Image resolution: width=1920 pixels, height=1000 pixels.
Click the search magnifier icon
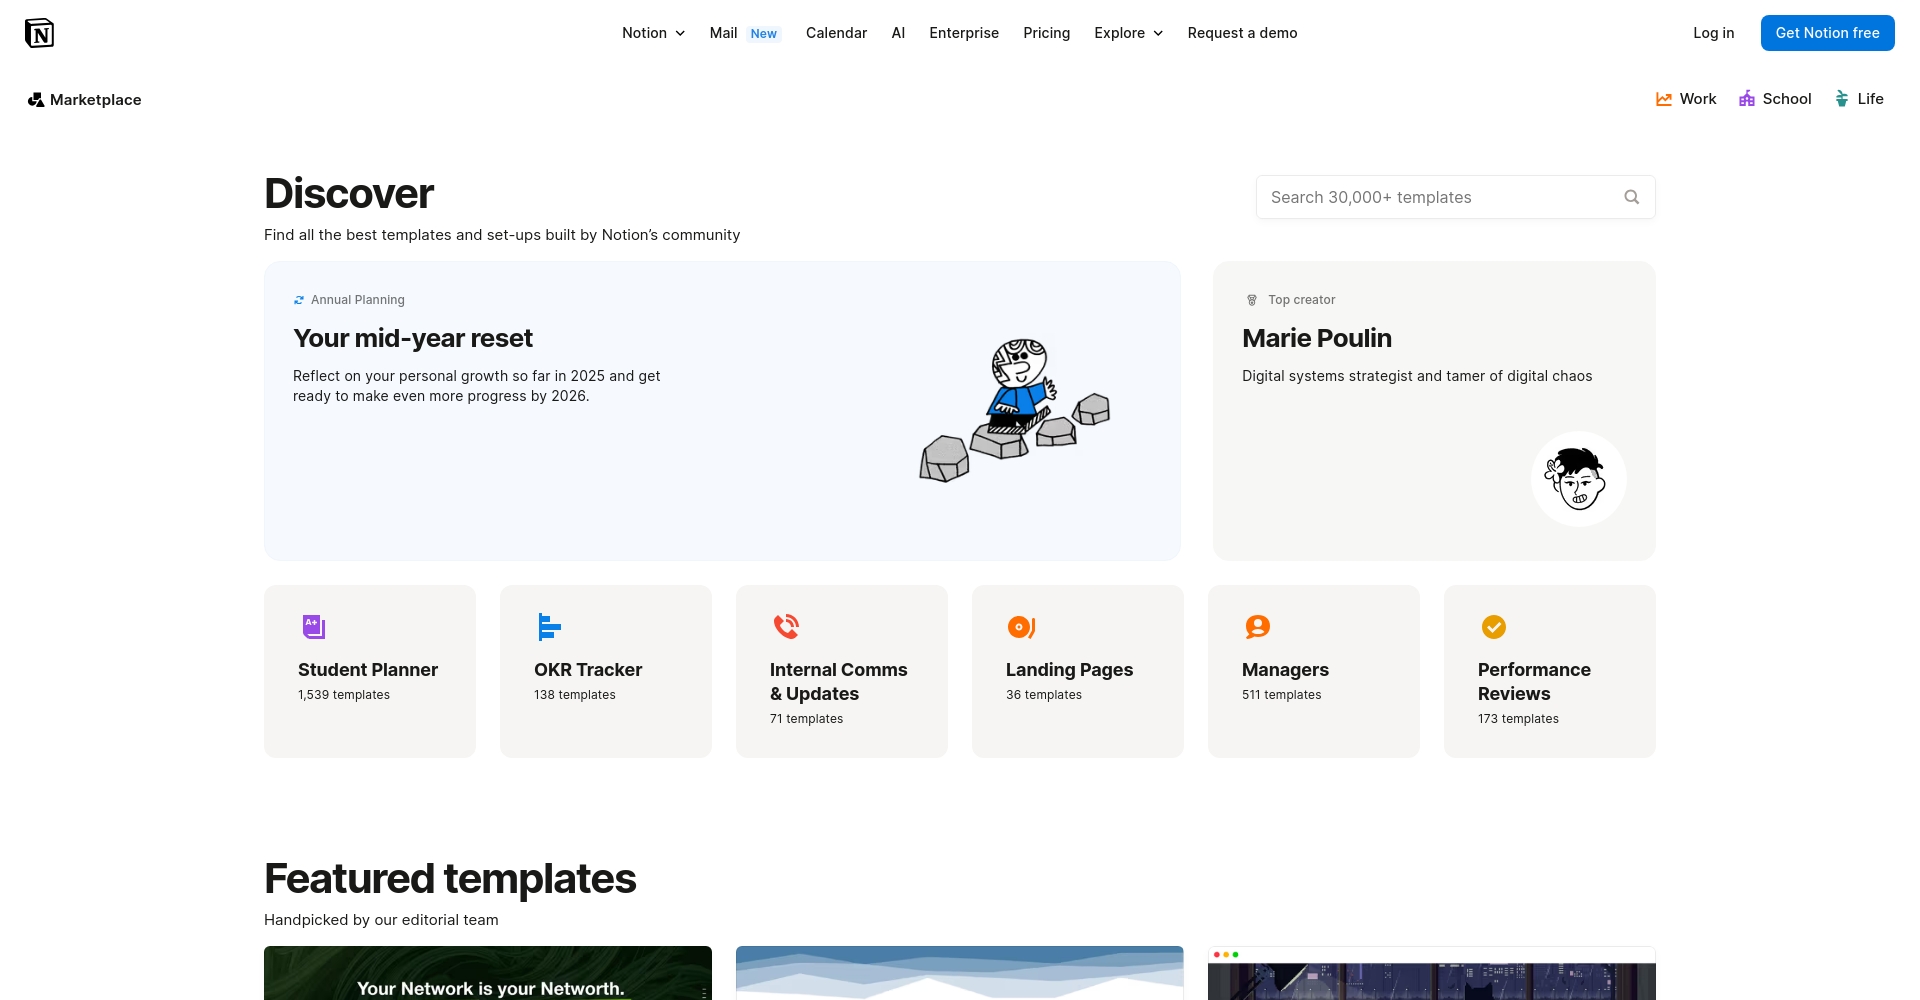click(x=1632, y=197)
